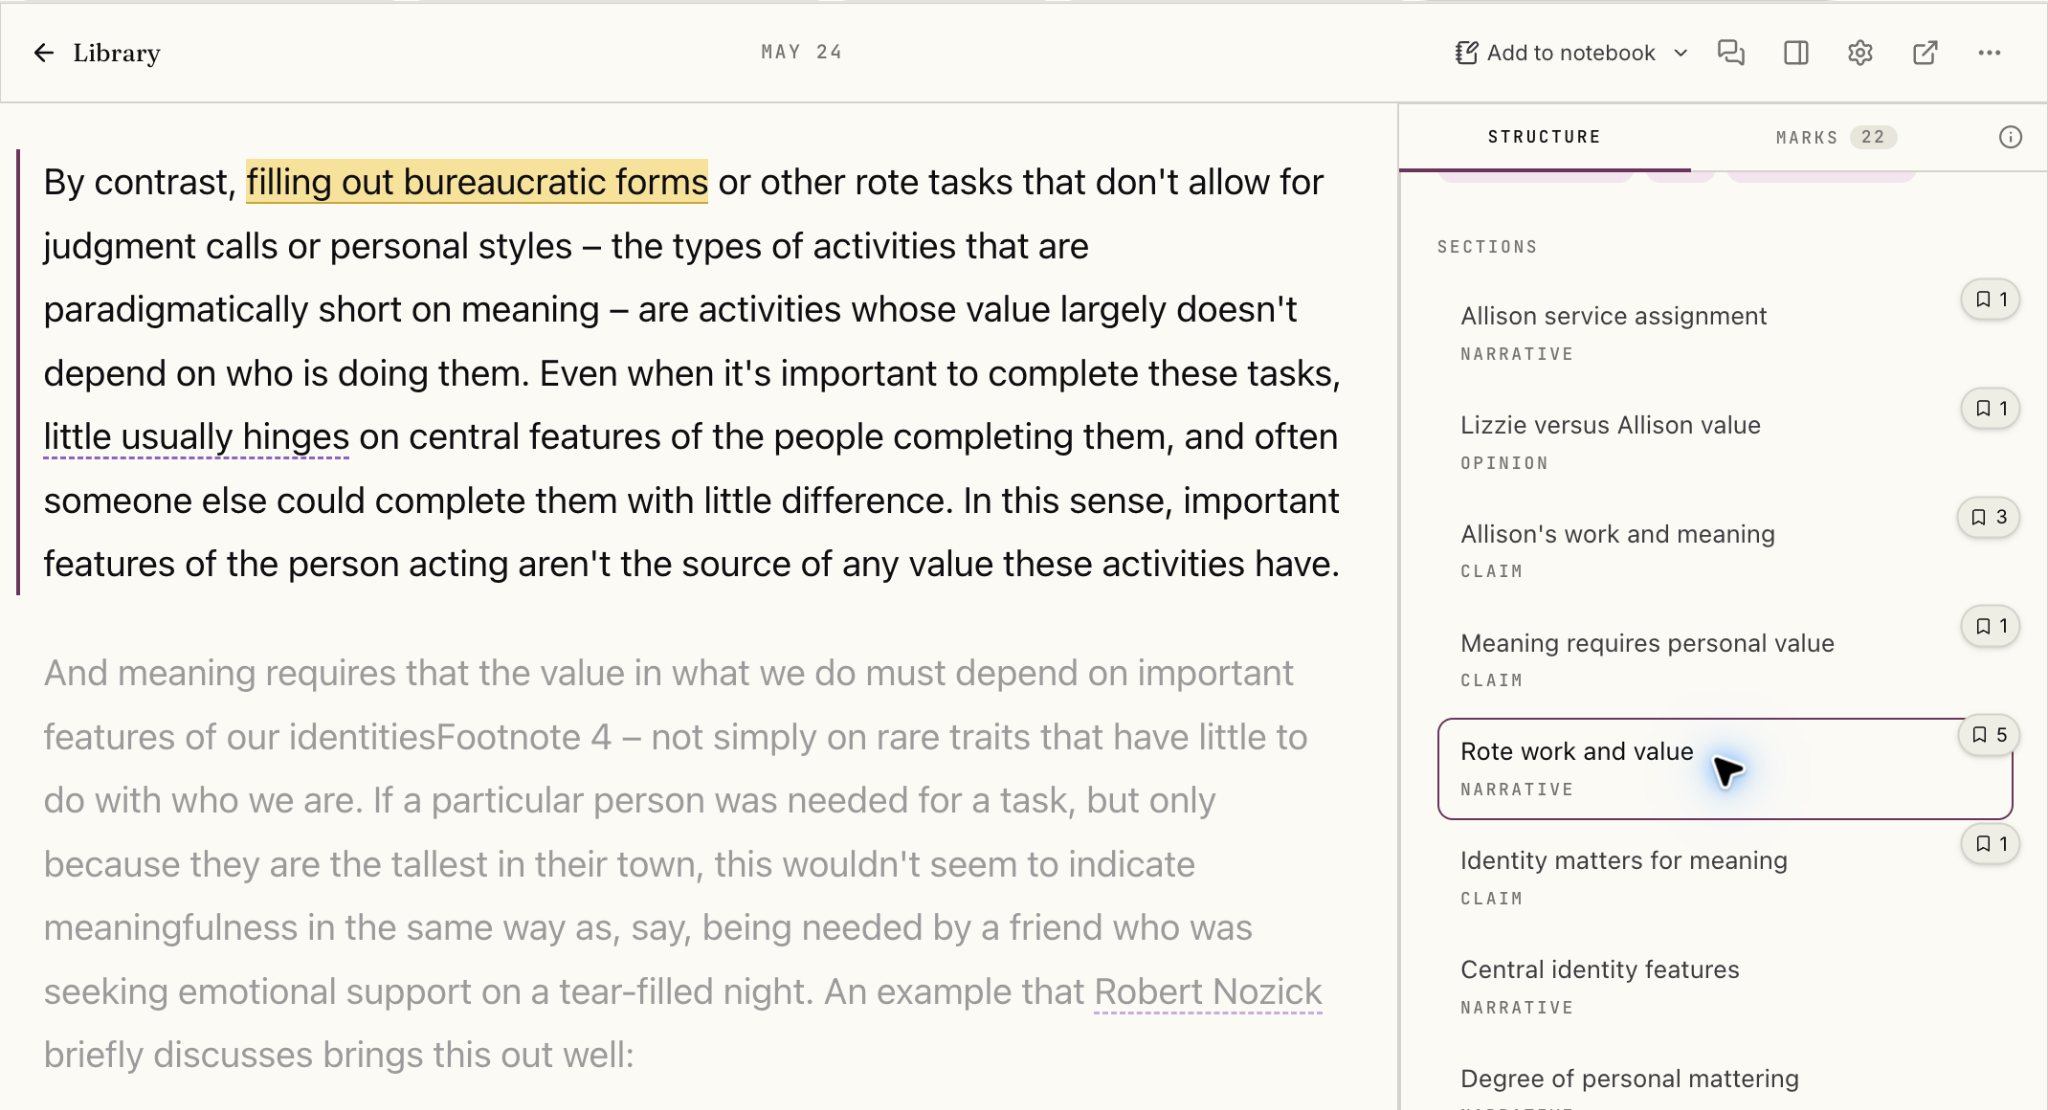Open the more options ellipsis menu
Screen dimensions: 2048x1110
pos(1989,53)
